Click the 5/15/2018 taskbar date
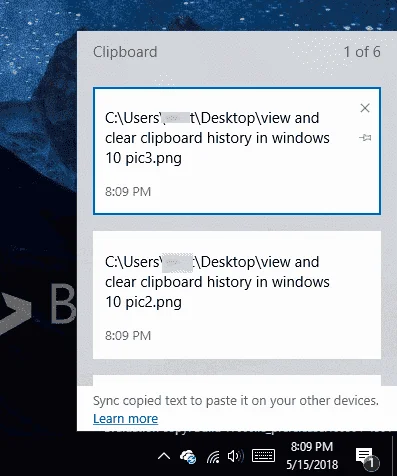Image resolution: width=397 pixels, height=476 pixels. (x=312, y=464)
